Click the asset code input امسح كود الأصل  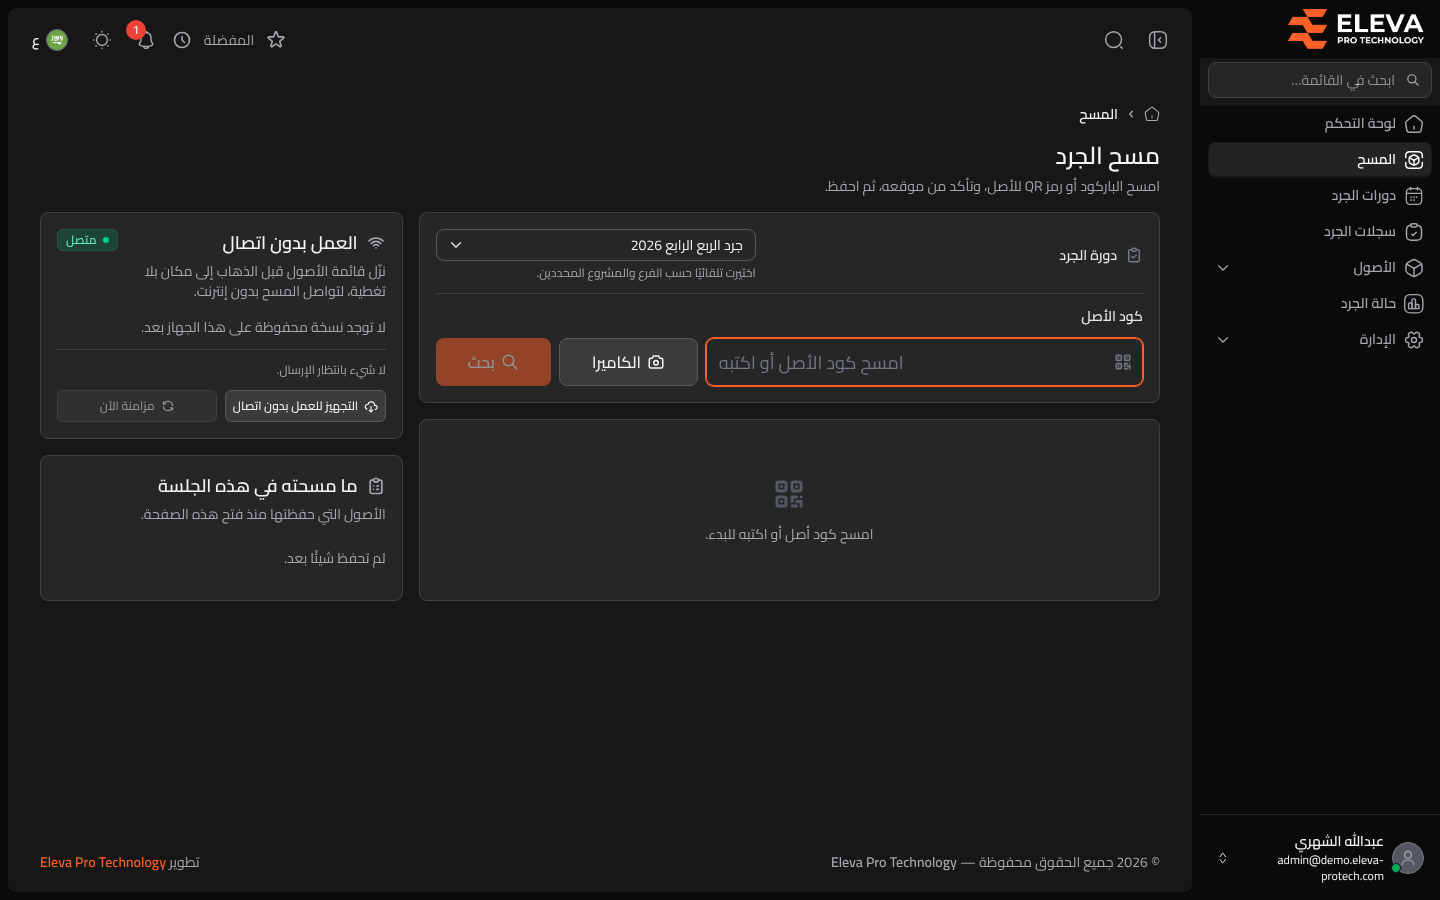924,362
